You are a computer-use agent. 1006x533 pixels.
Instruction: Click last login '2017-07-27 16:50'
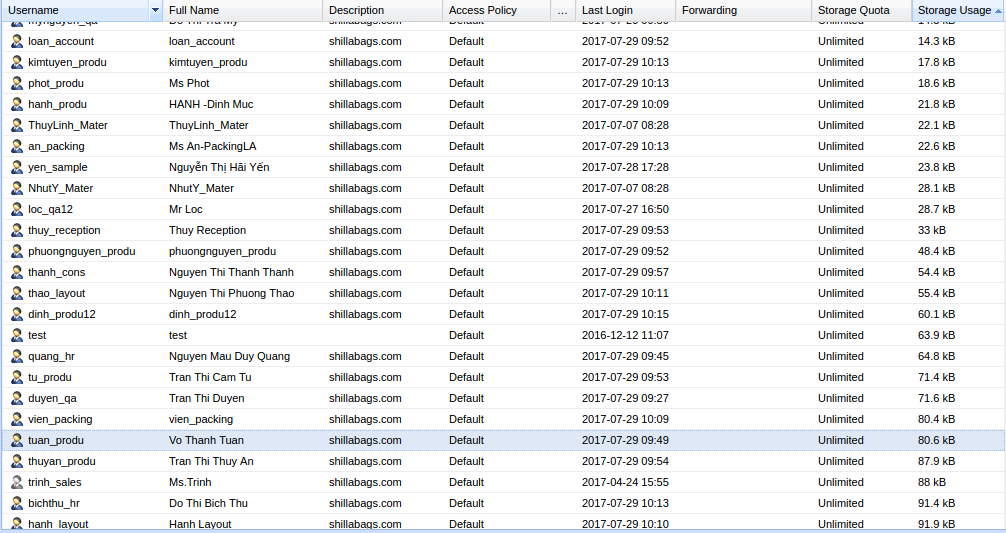tap(625, 209)
